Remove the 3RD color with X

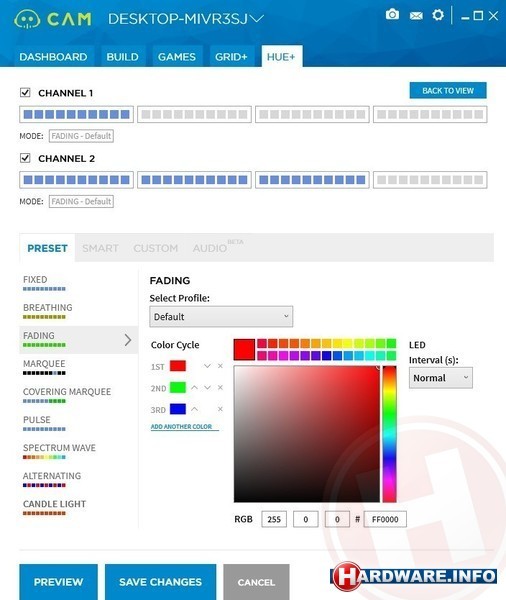point(220,409)
